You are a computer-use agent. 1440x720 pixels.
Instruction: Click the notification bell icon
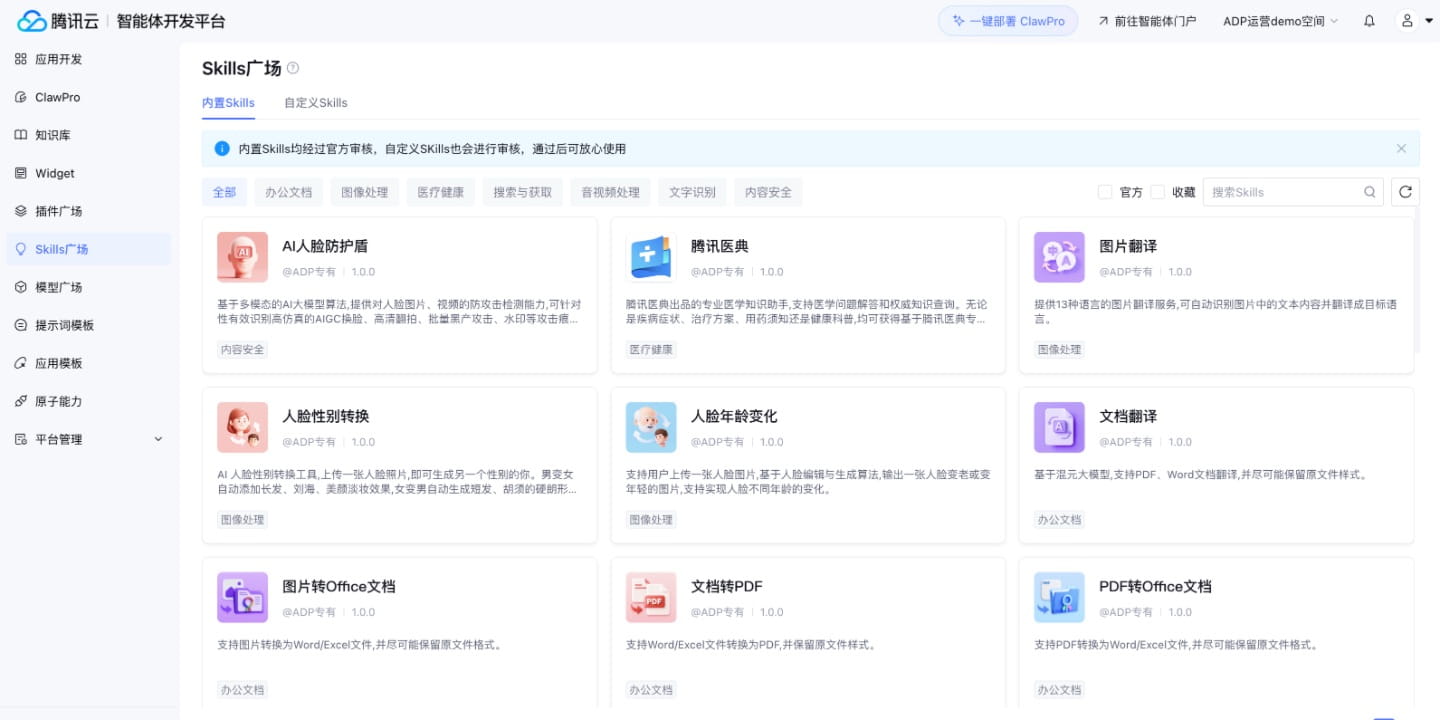pos(1369,21)
